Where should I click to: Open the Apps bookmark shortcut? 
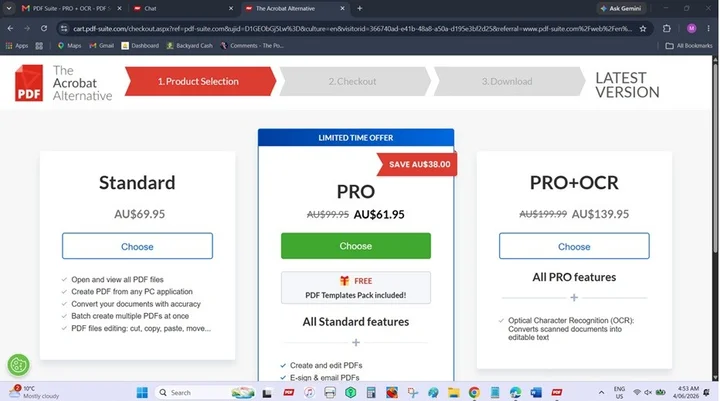(17, 45)
